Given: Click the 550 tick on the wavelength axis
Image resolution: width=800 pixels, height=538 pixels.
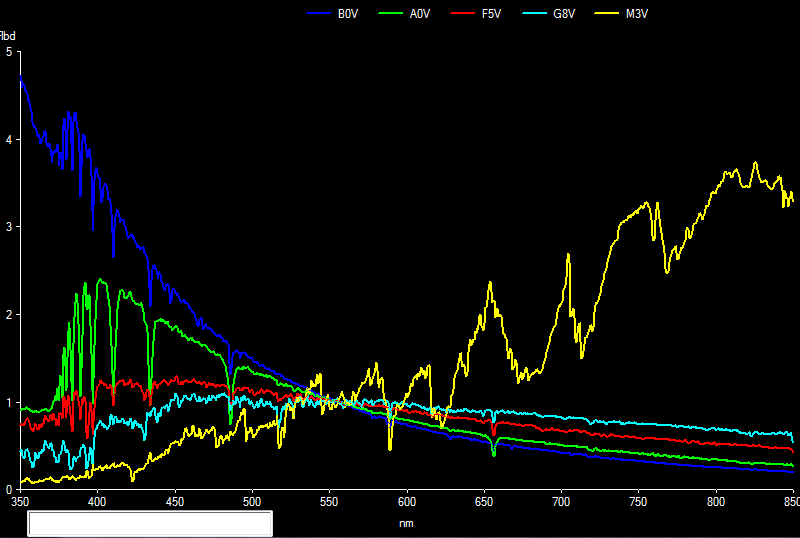Looking at the screenshot, I should coord(329,502).
